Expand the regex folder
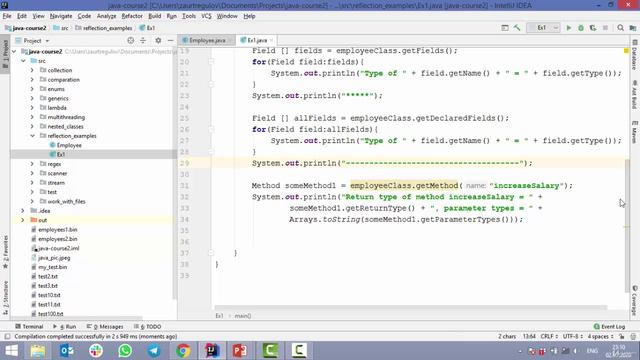 click(32, 164)
